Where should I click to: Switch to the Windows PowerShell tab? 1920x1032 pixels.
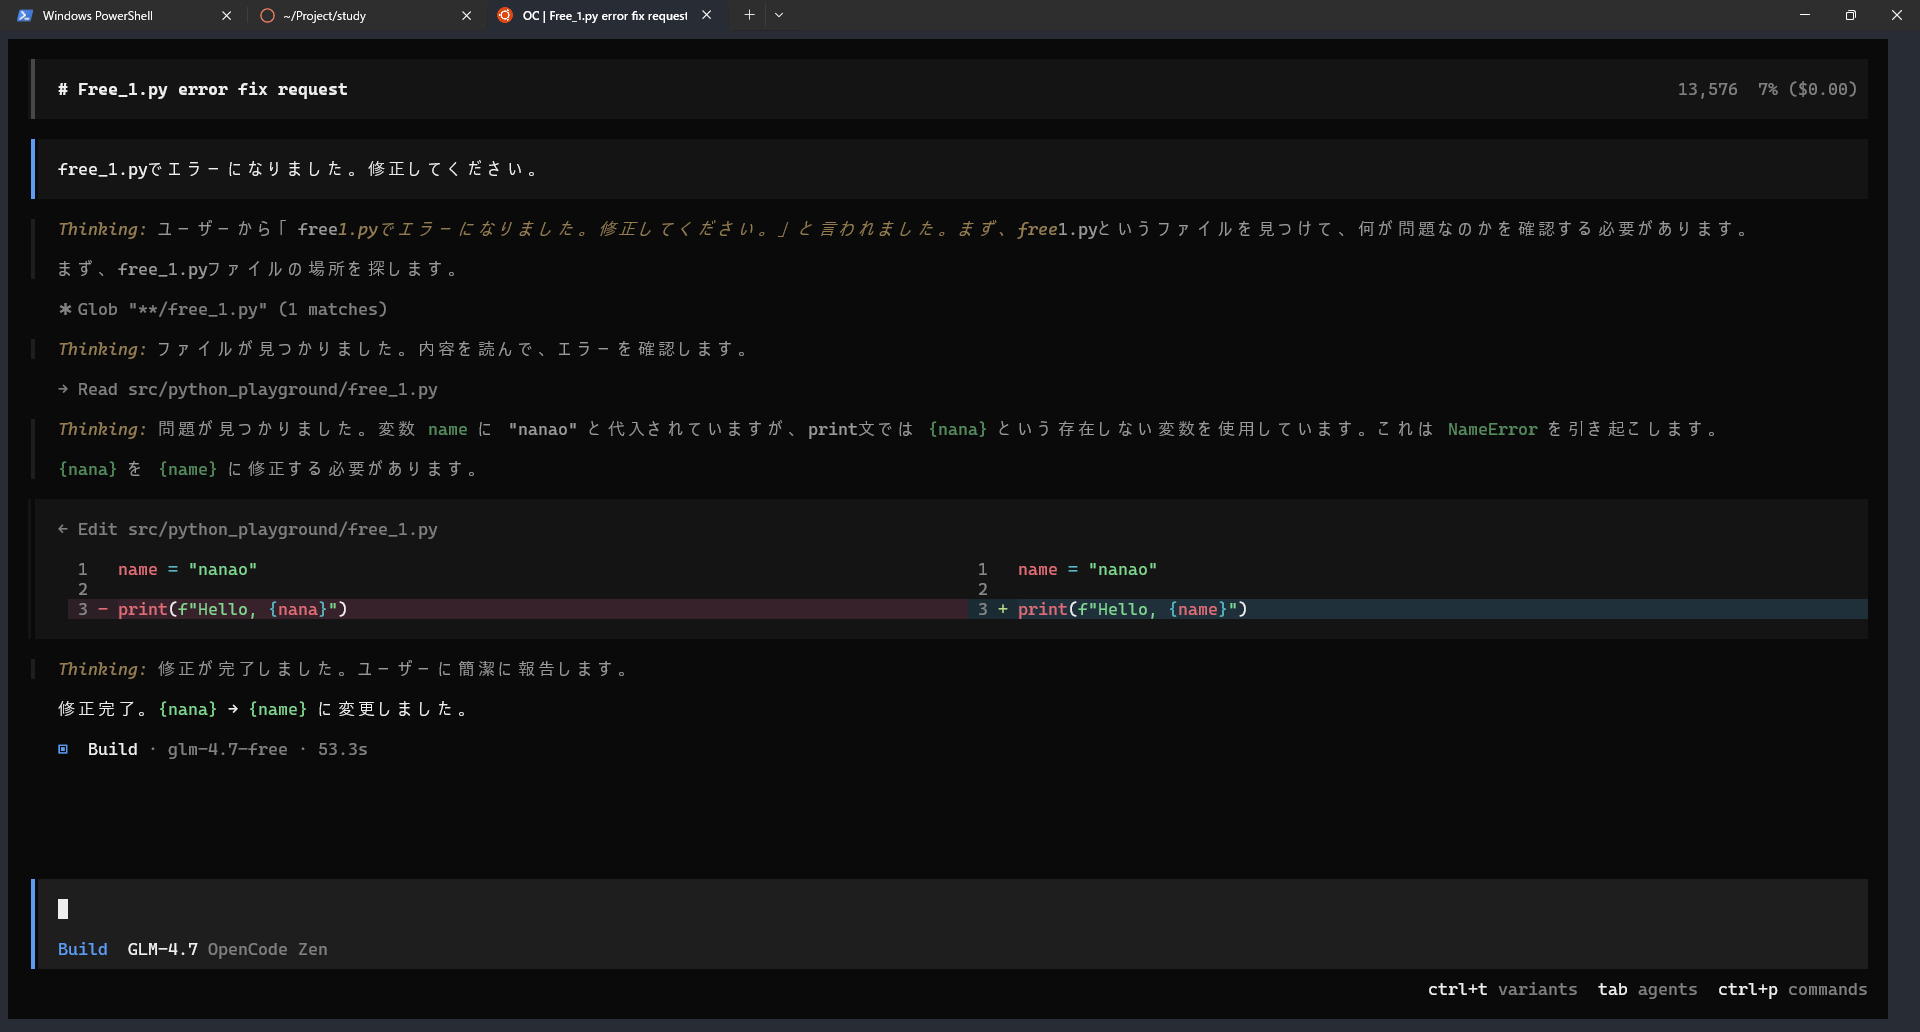[x=98, y=16]
